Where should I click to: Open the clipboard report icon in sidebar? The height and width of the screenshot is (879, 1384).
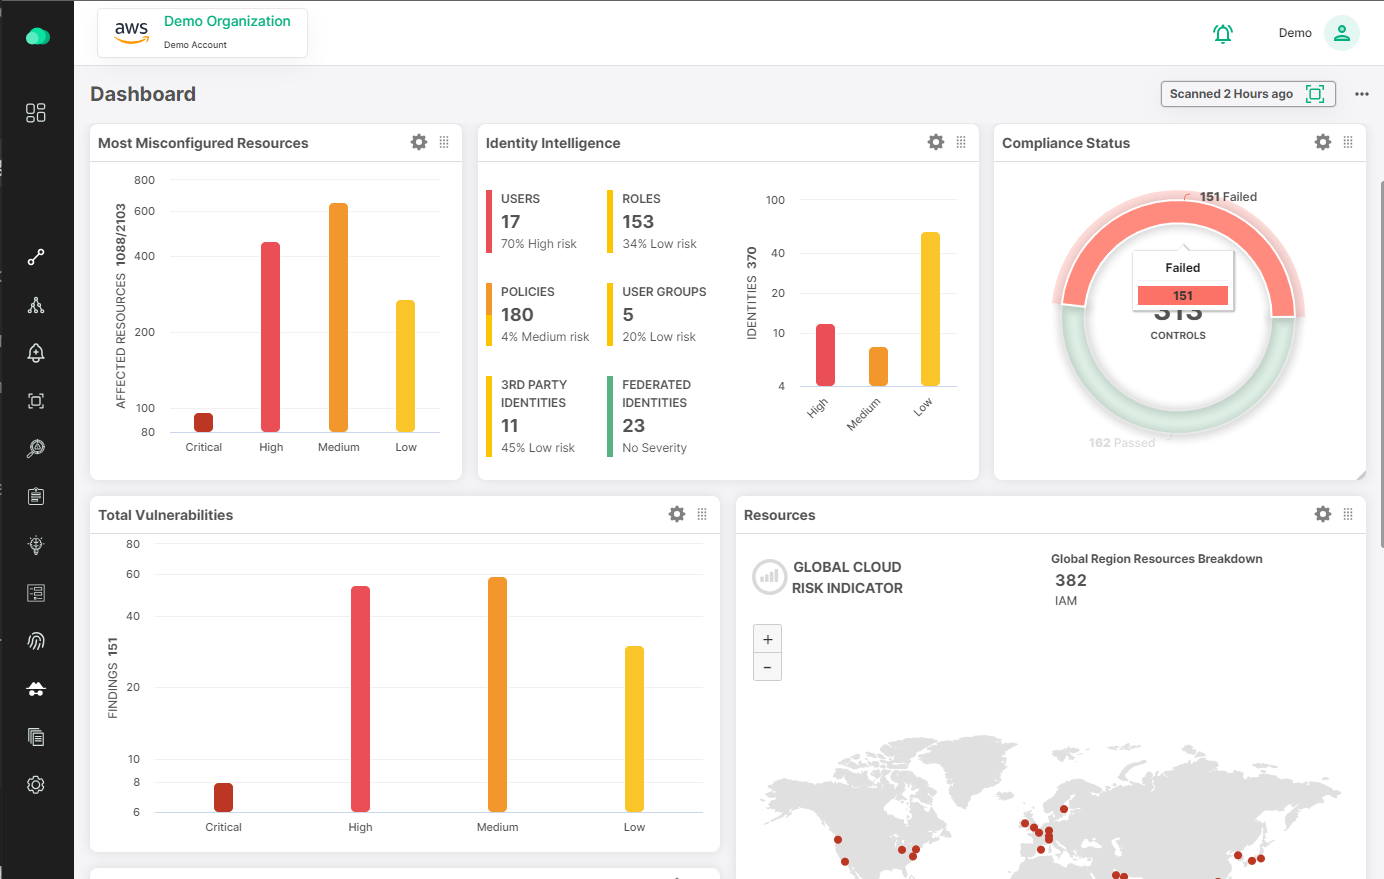point(36,497)
